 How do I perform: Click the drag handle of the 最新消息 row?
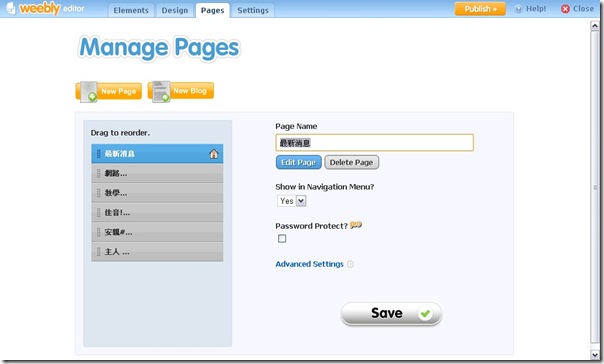[99, 154]
